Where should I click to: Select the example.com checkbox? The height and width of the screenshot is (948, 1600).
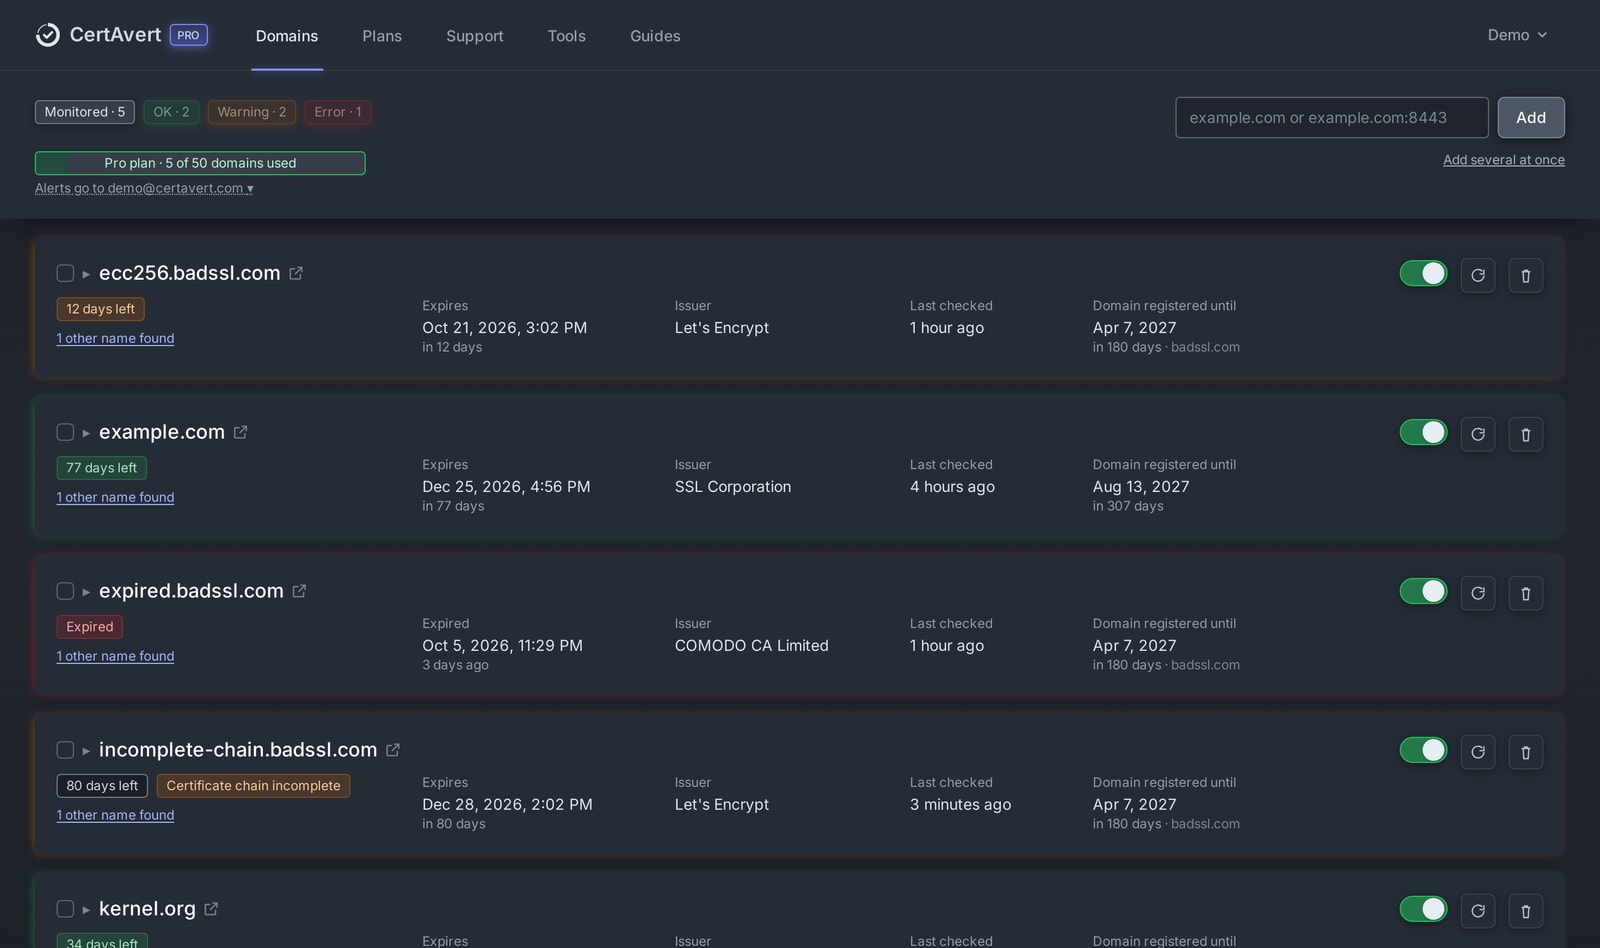pos(65,432)
